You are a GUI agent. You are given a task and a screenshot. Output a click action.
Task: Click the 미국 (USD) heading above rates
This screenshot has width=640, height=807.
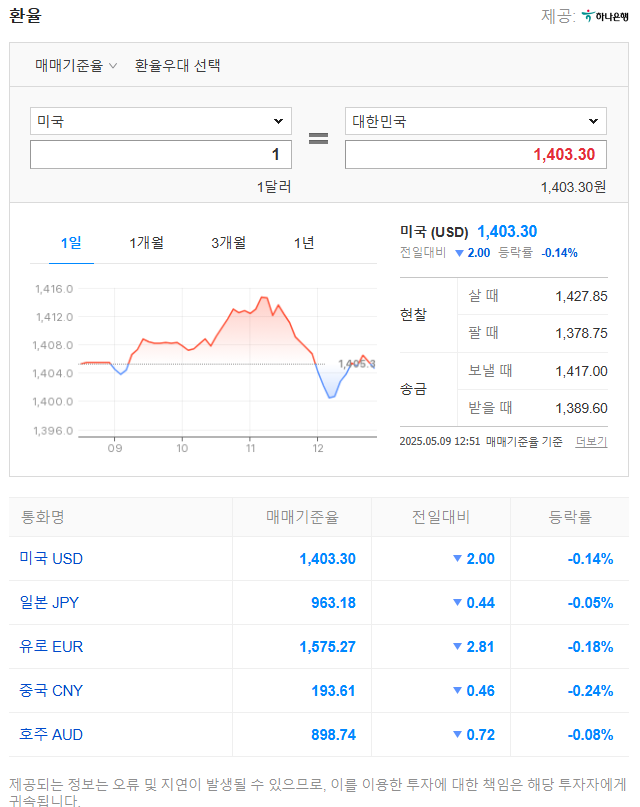434,232
